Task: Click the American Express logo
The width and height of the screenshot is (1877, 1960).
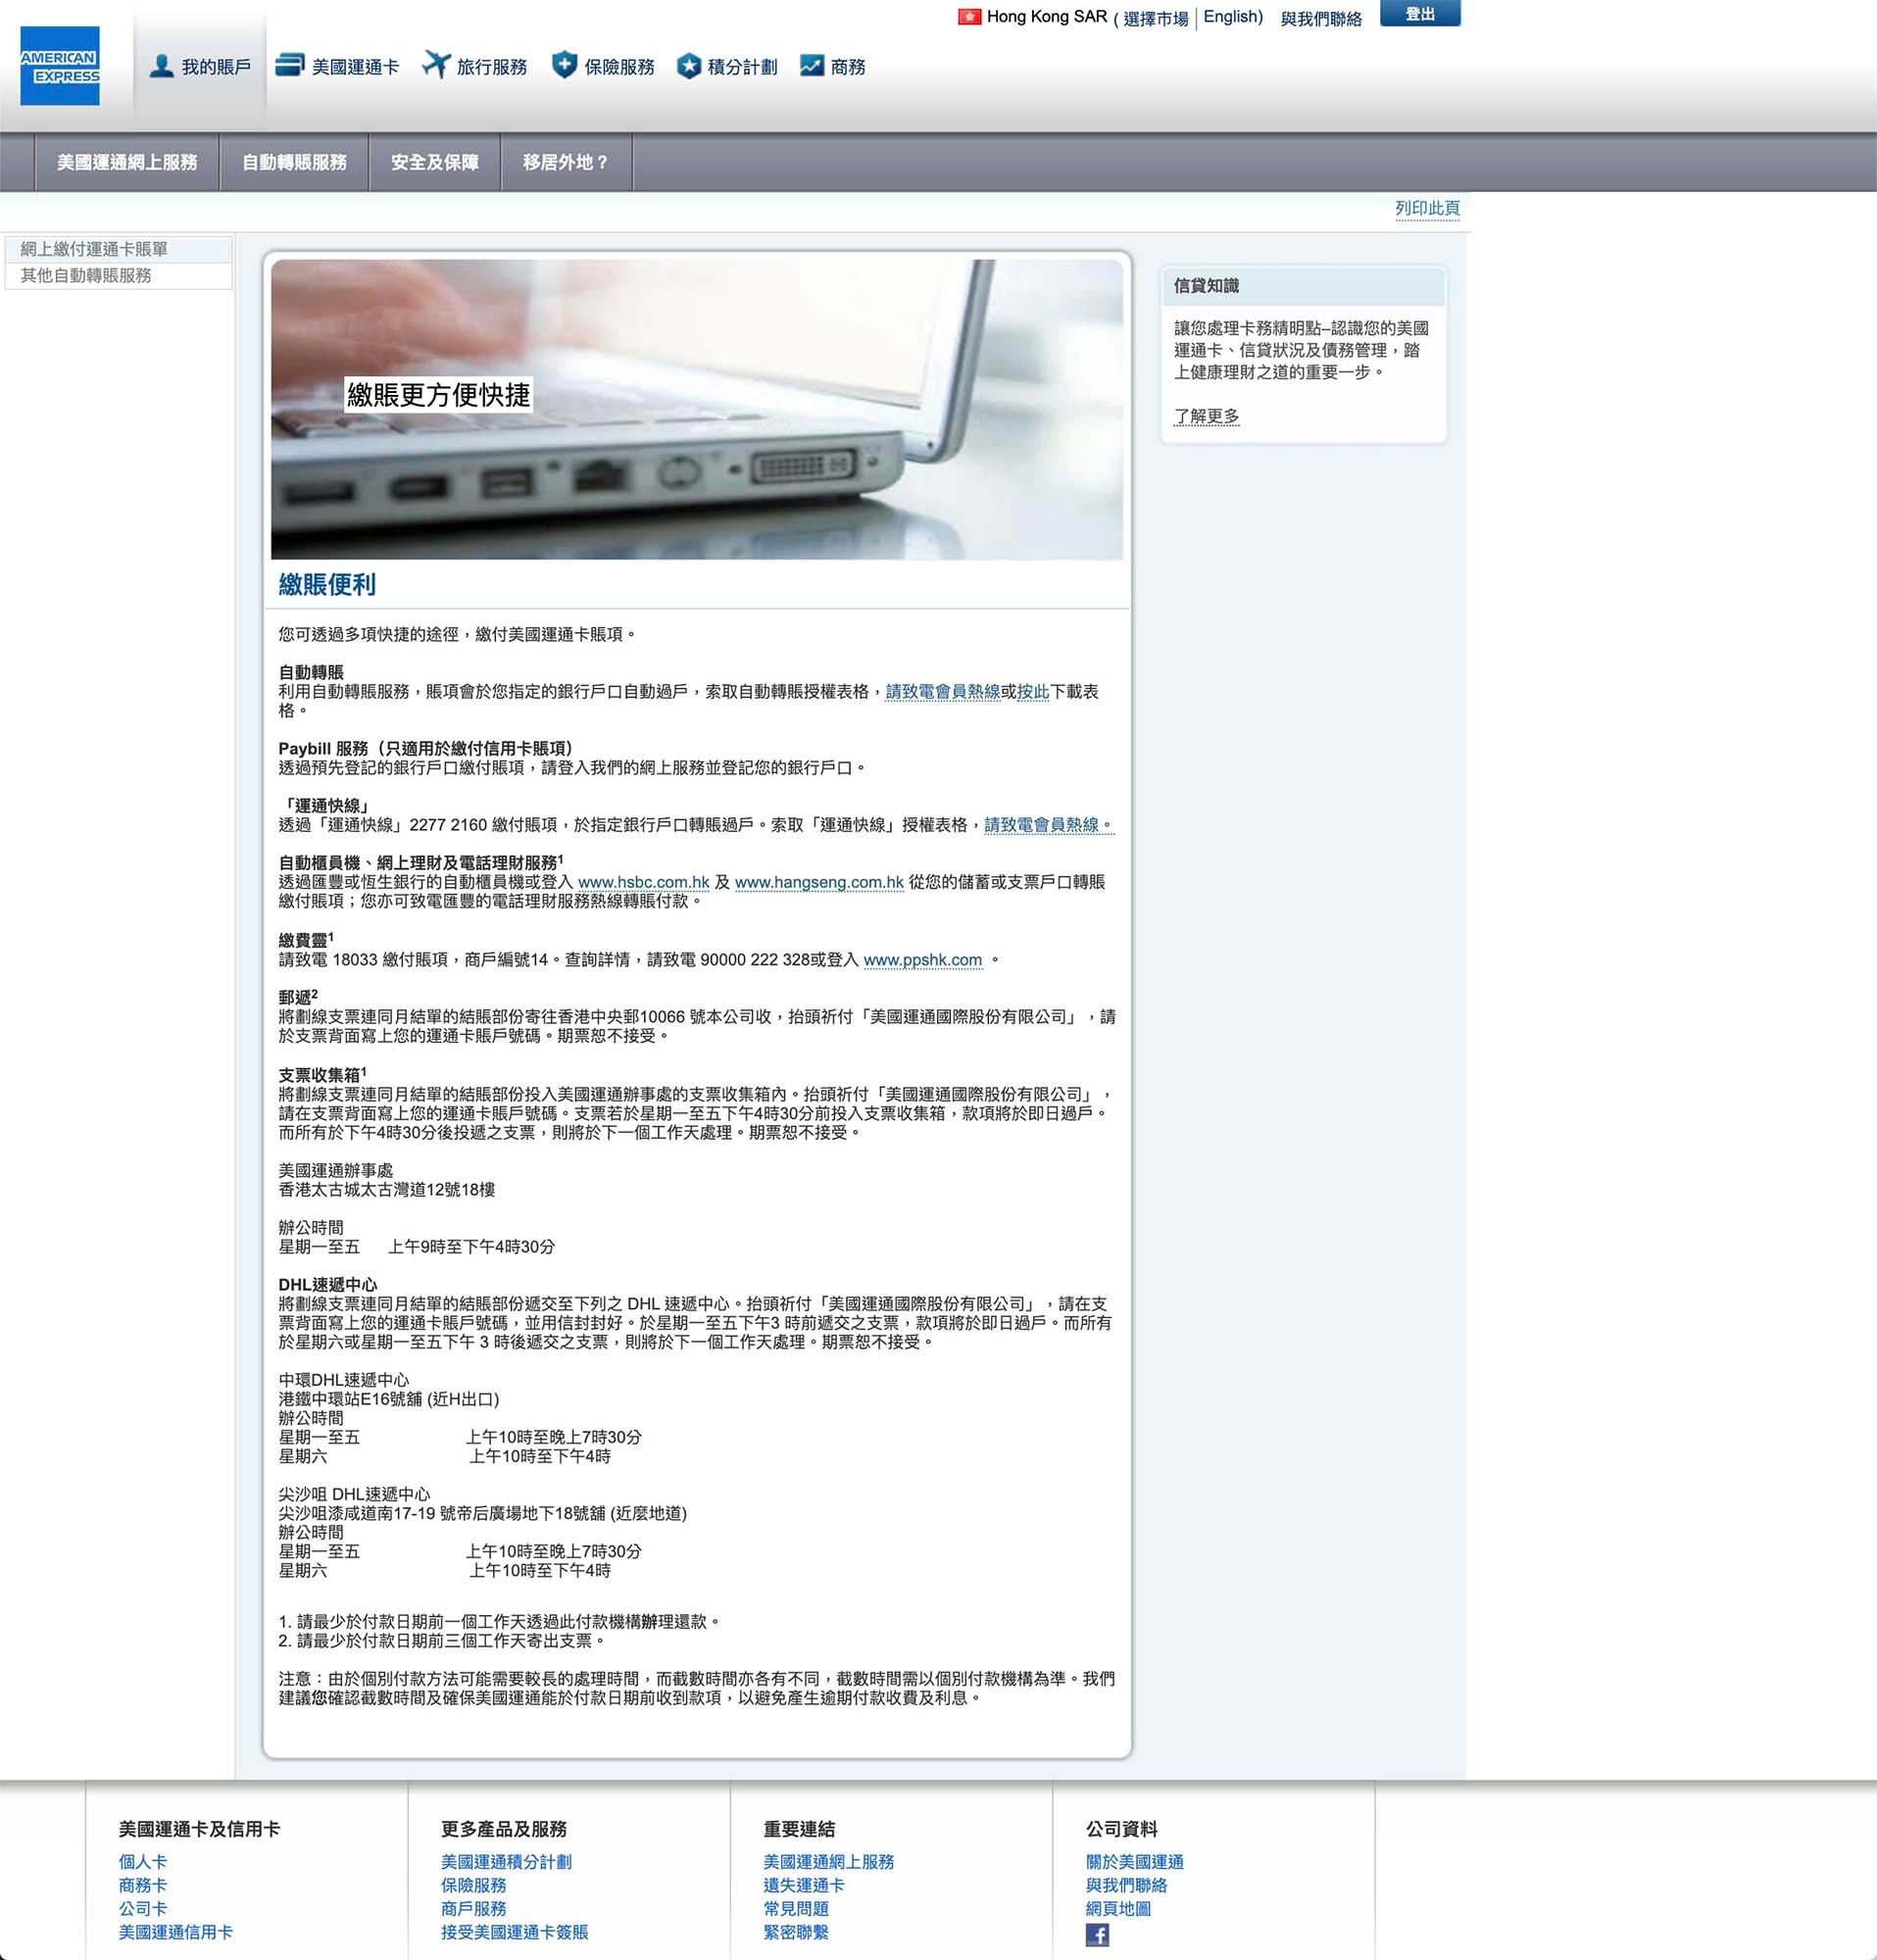Action: click(60, 66)
